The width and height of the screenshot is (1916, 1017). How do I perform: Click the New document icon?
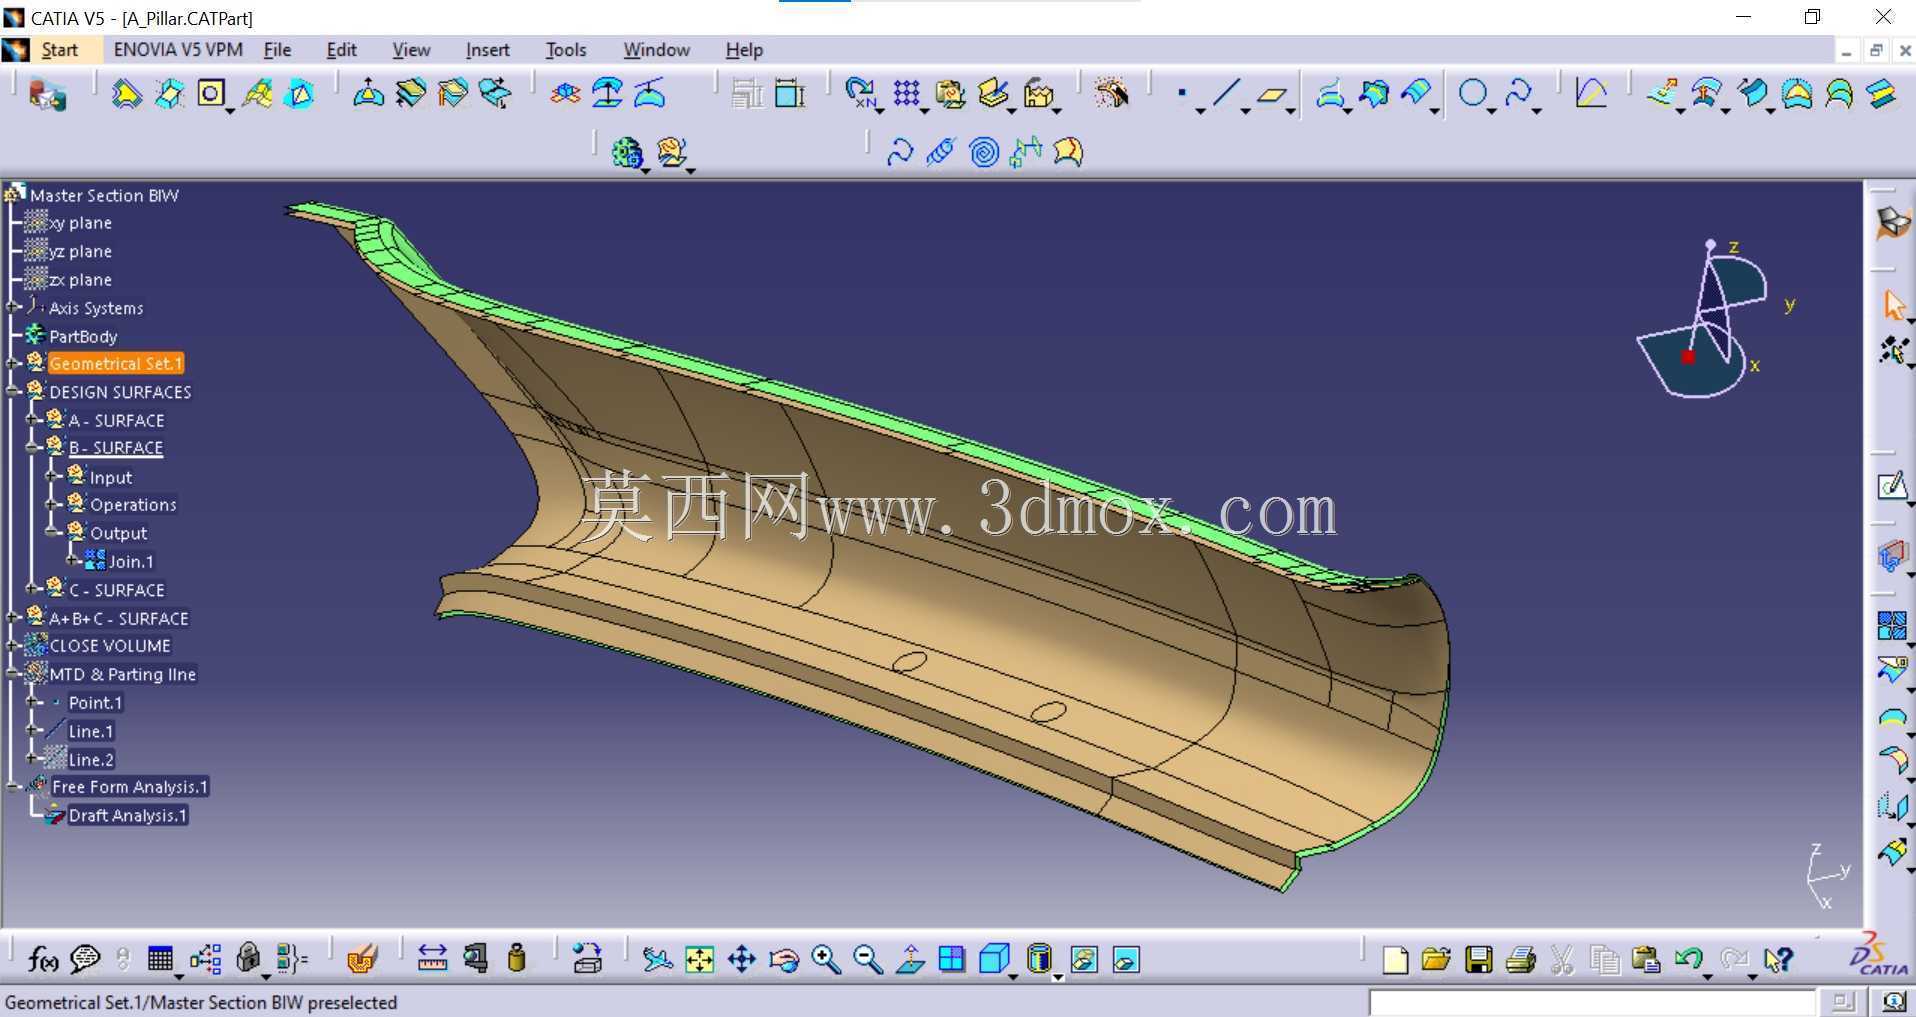1394,960
